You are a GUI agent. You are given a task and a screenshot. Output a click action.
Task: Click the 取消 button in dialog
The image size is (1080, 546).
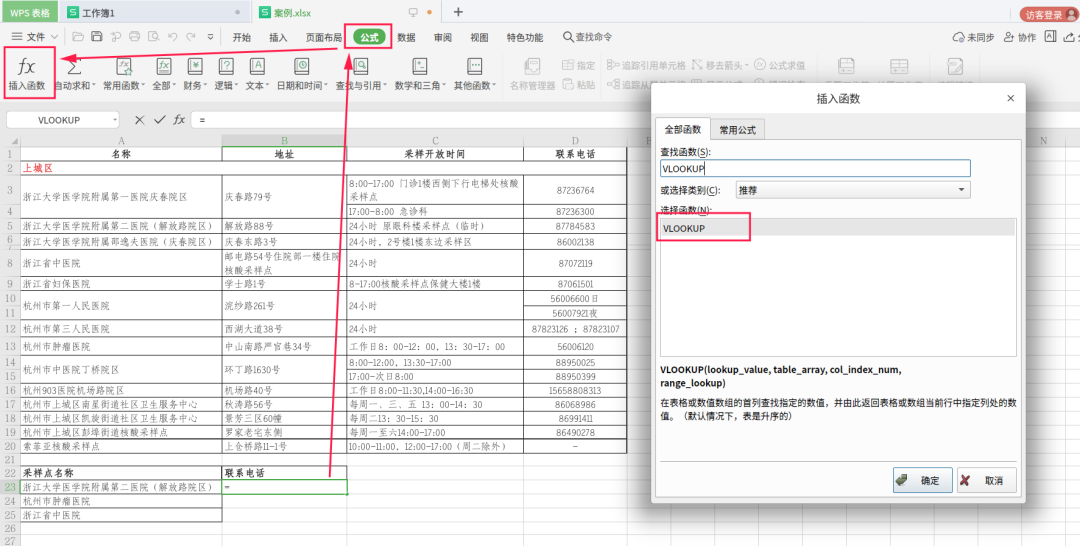click(x=986, y=481)
